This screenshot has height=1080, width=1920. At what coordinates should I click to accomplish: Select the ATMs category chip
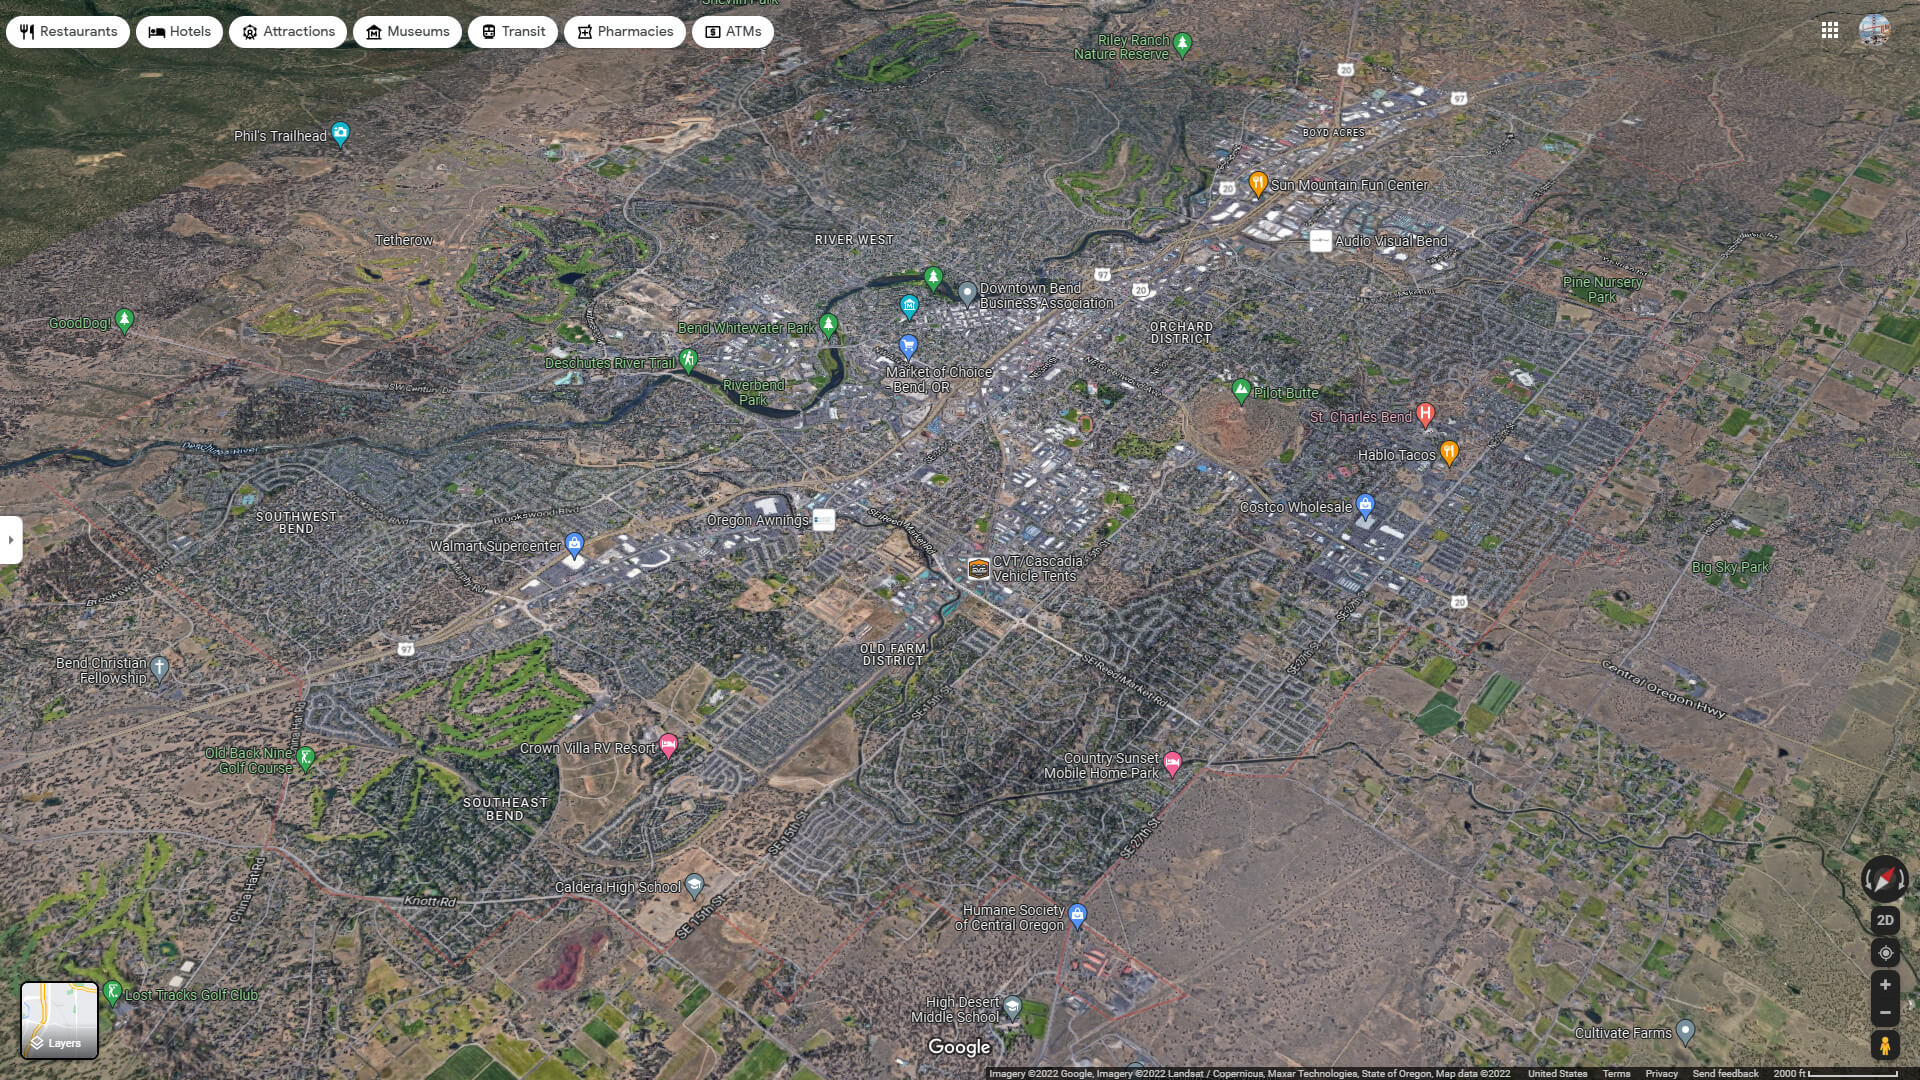coord(733,31)
